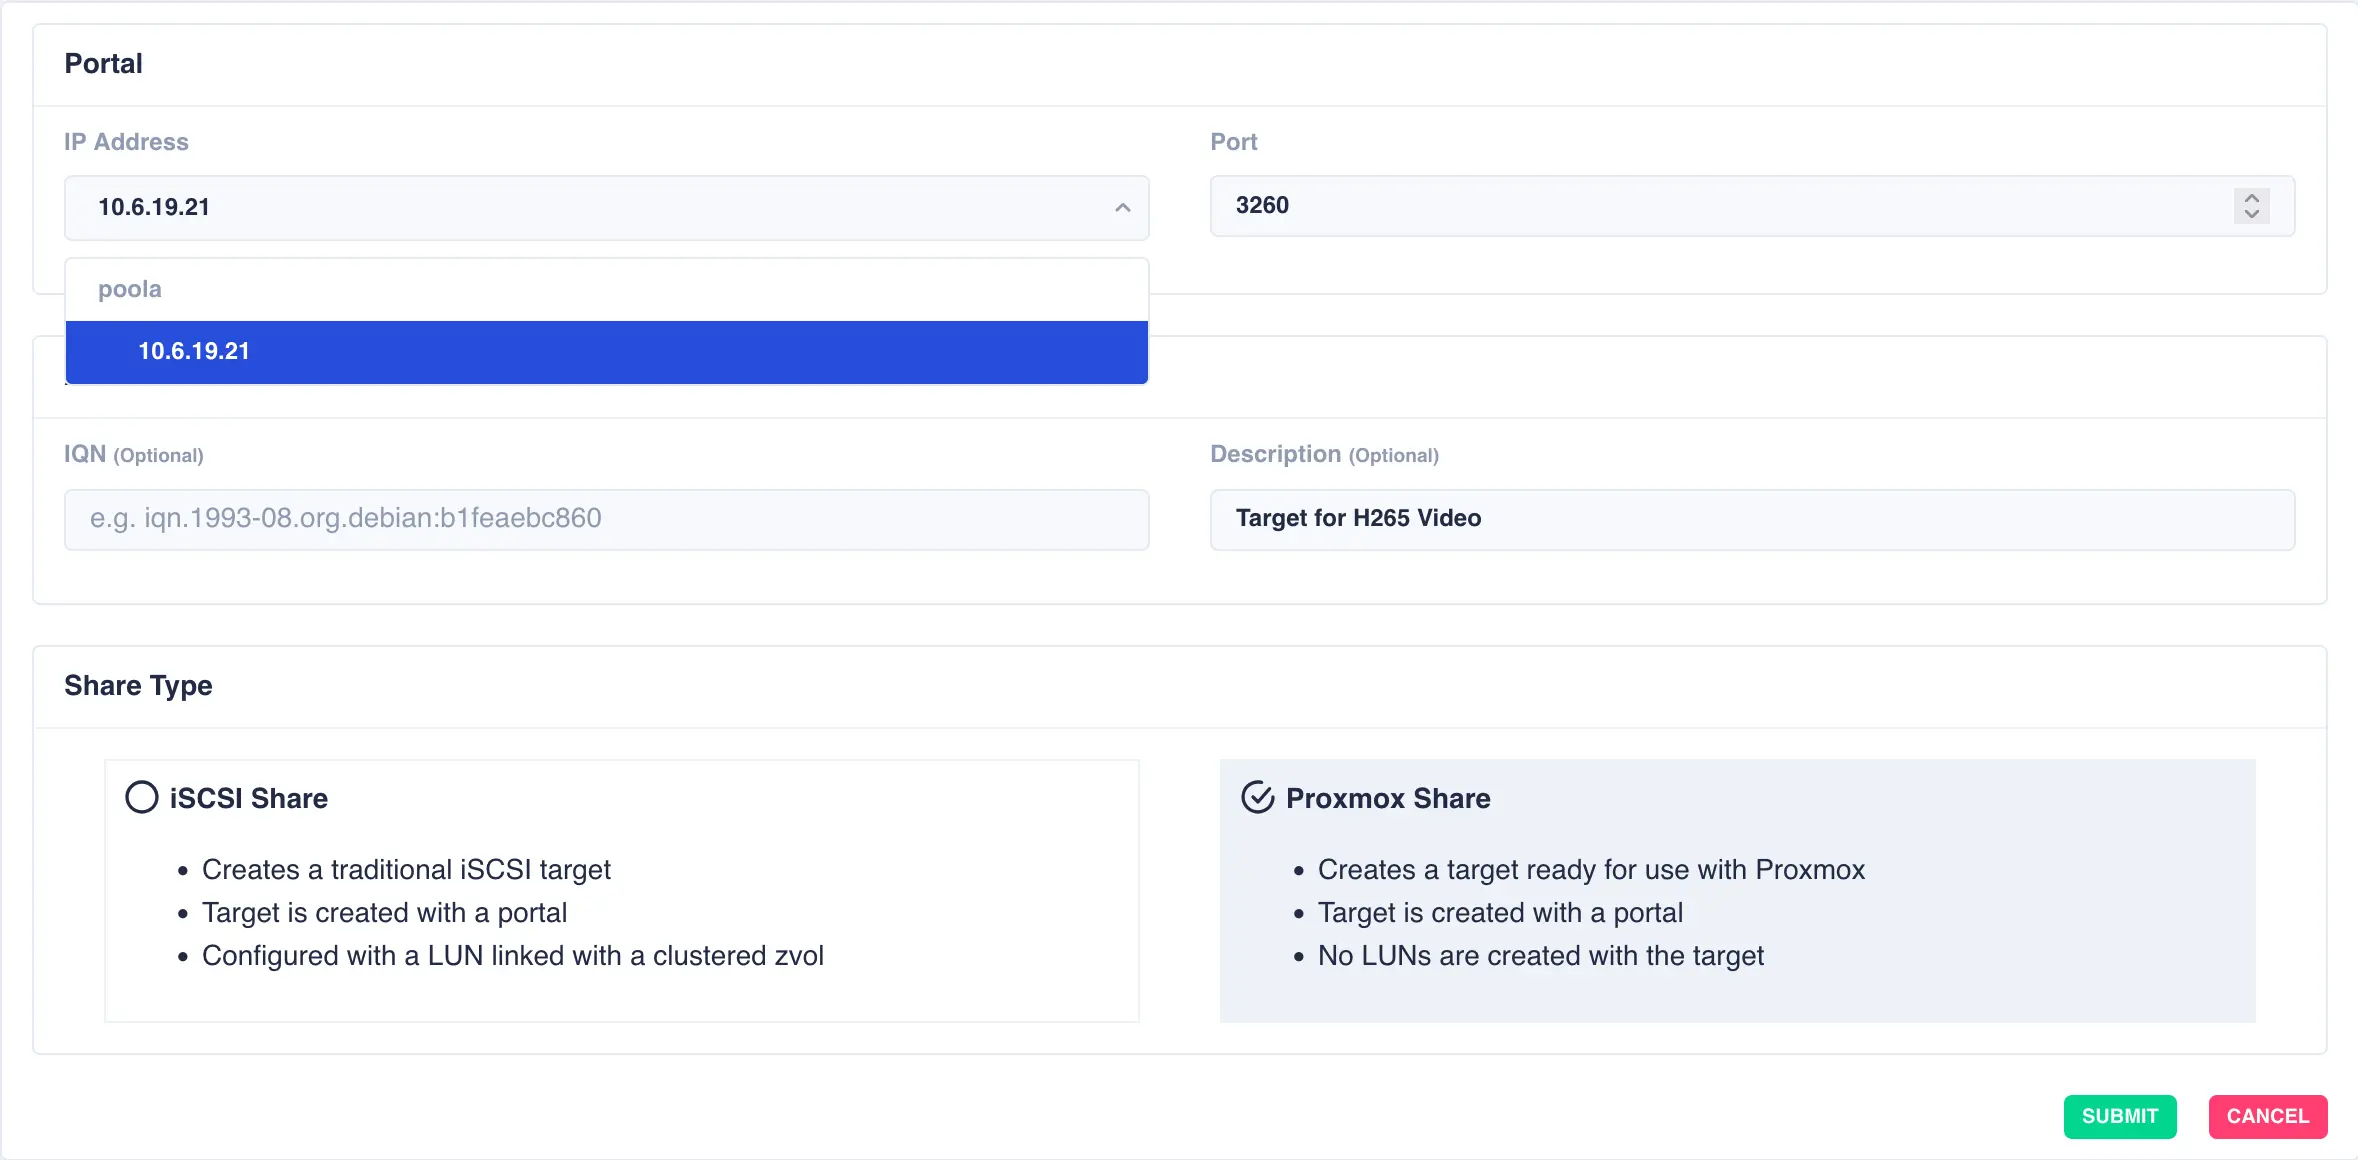Image resolution: width=2358 pixels, height=1160 pixels.
Task: Click the Portal section heading
Action: coord(103,63)
